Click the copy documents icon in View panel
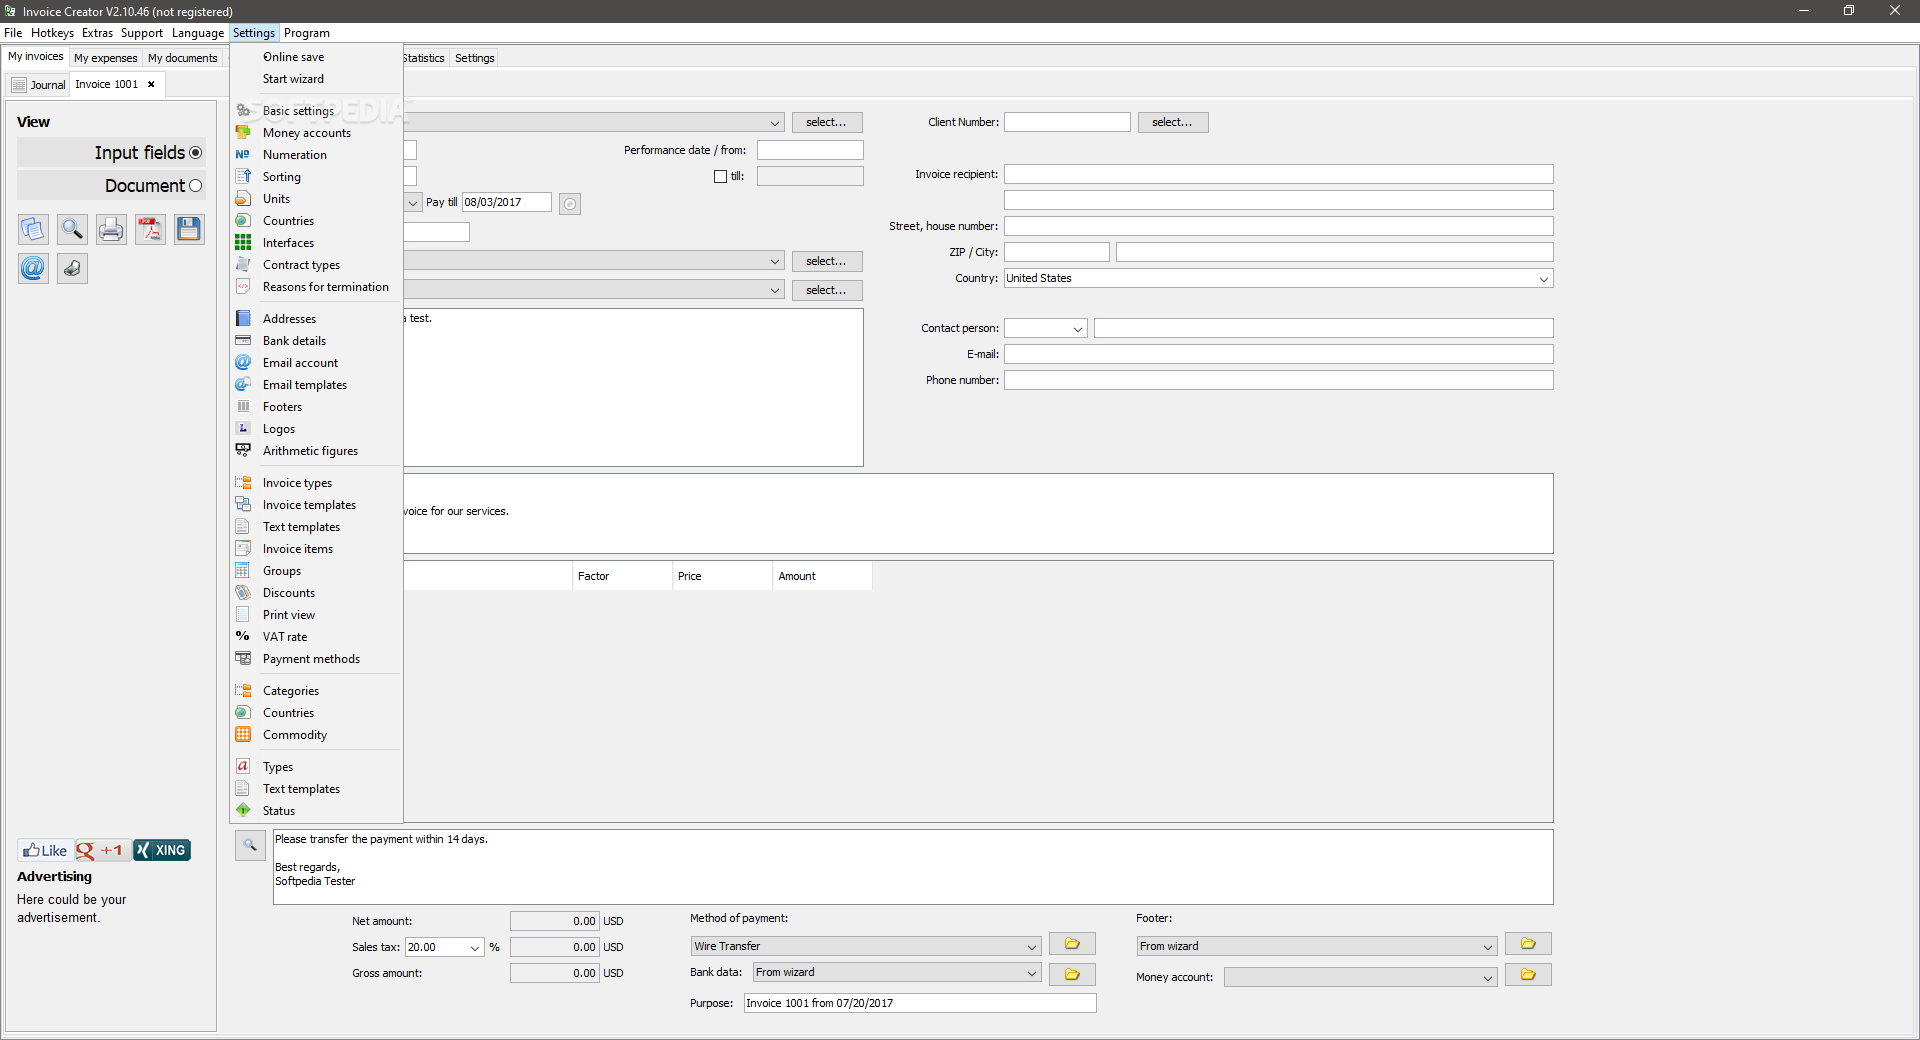The width and height of the screenshot is (1920, 1040). pyautogui.click(x=33, y=229)
